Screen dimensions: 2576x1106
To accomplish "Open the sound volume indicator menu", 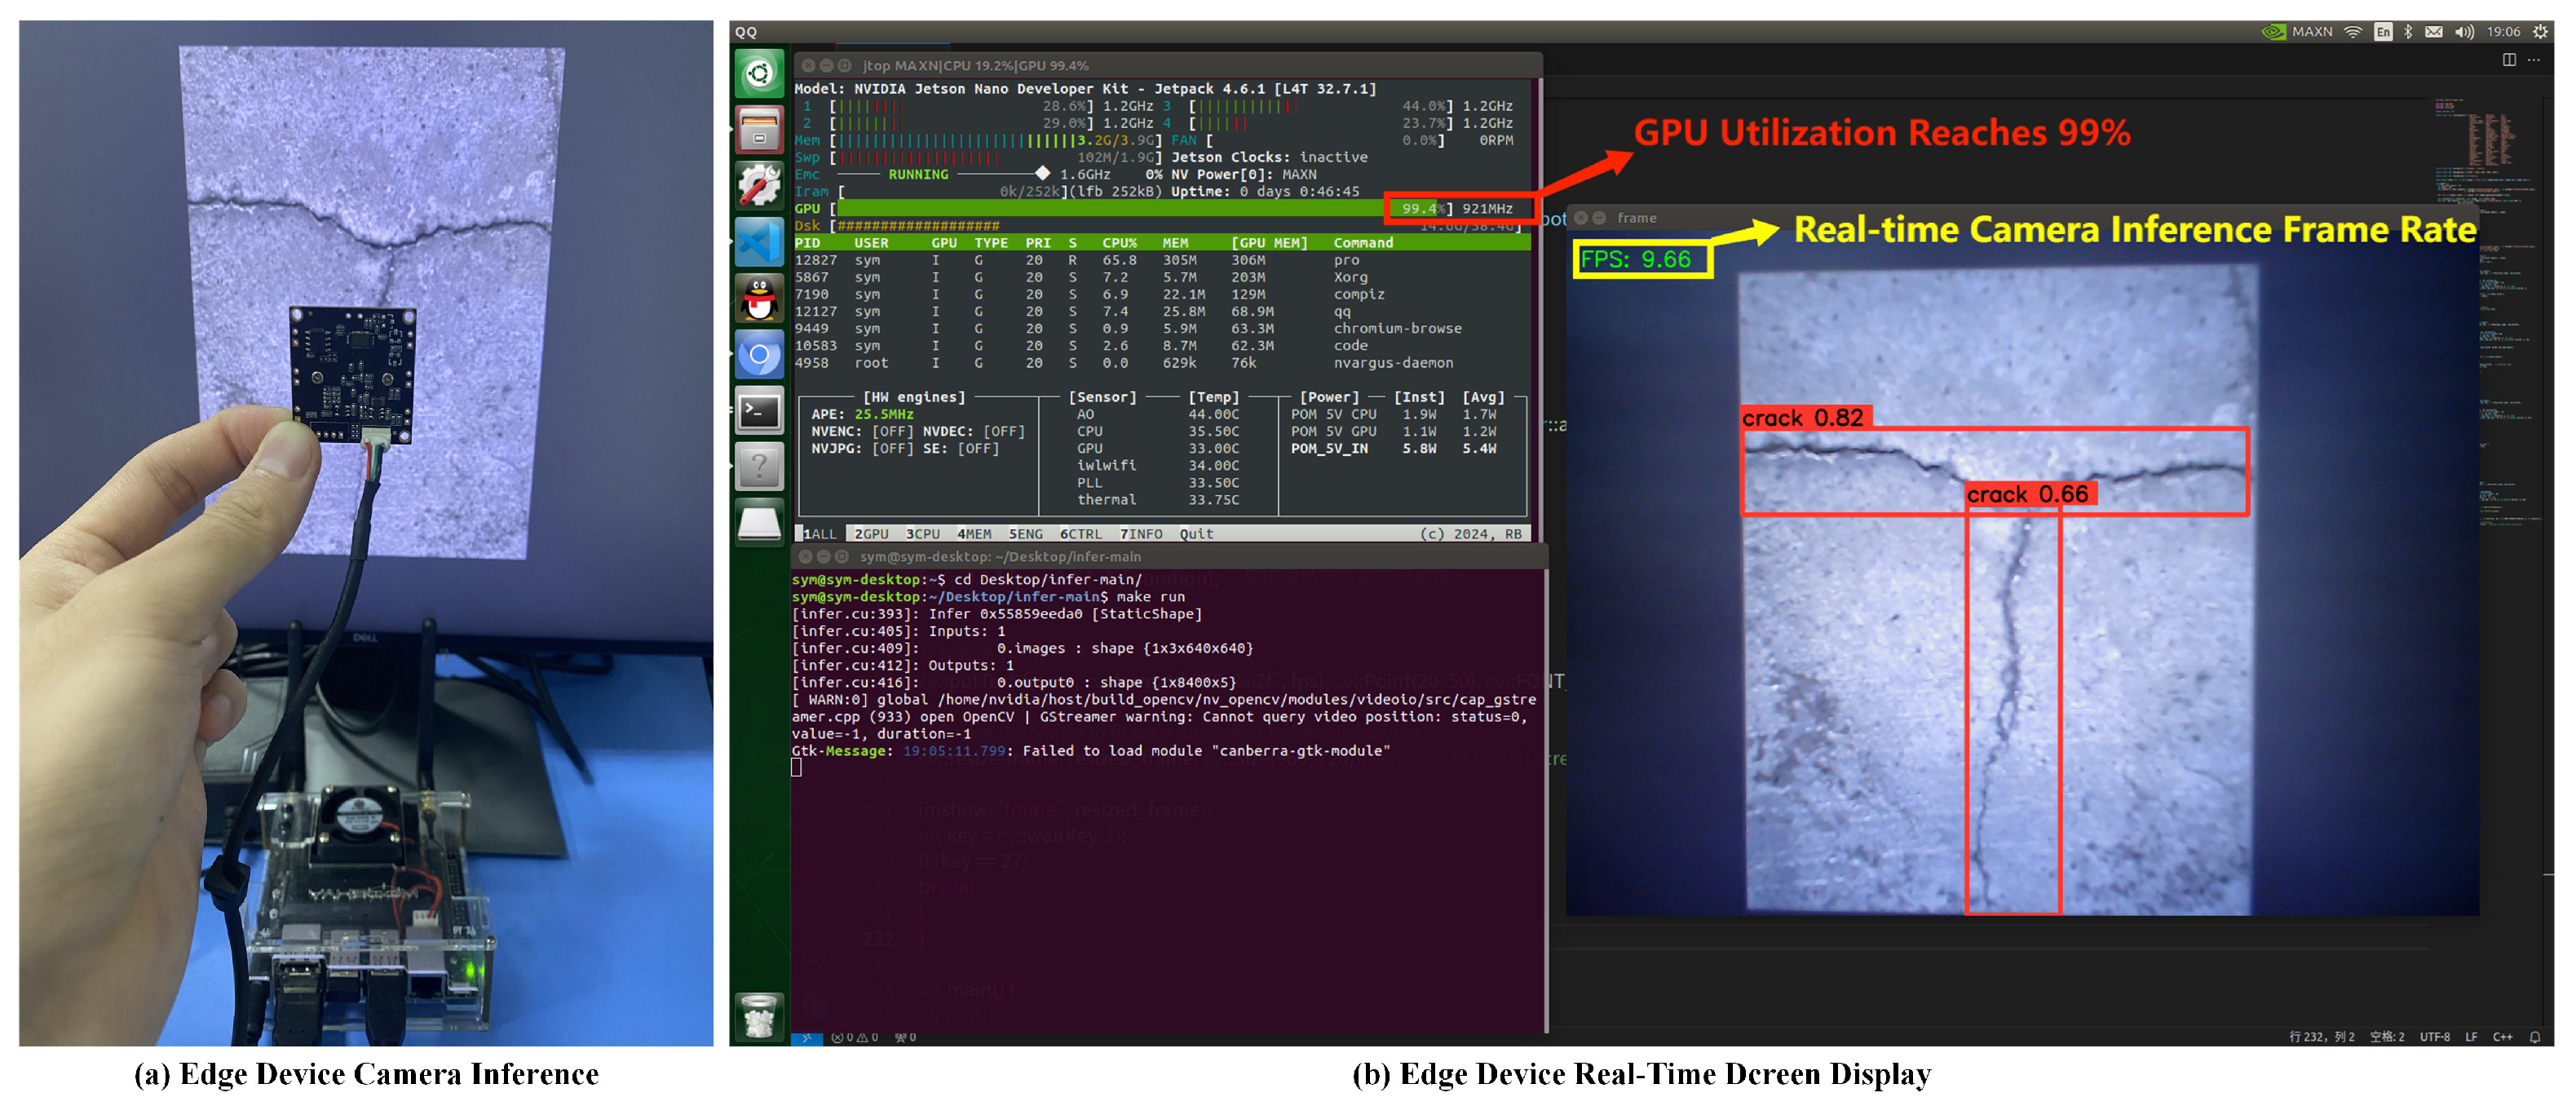I will (2464, 32).
